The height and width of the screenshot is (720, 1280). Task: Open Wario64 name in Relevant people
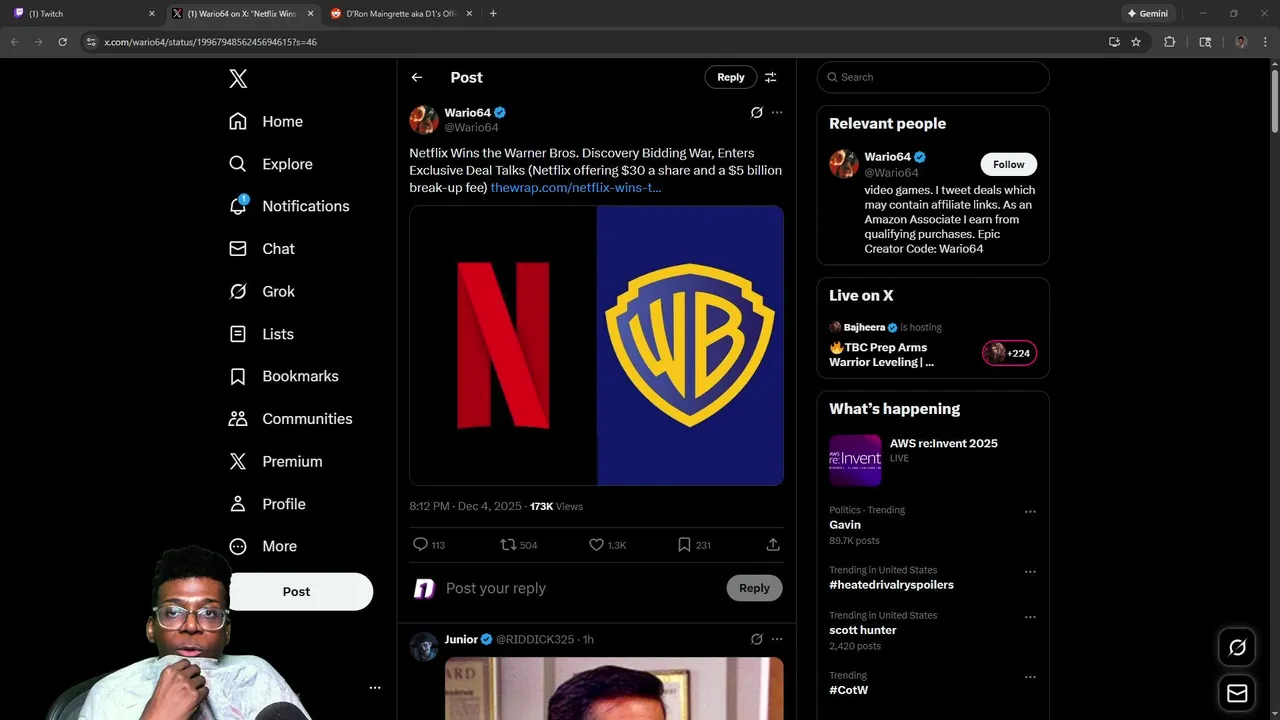888,157
